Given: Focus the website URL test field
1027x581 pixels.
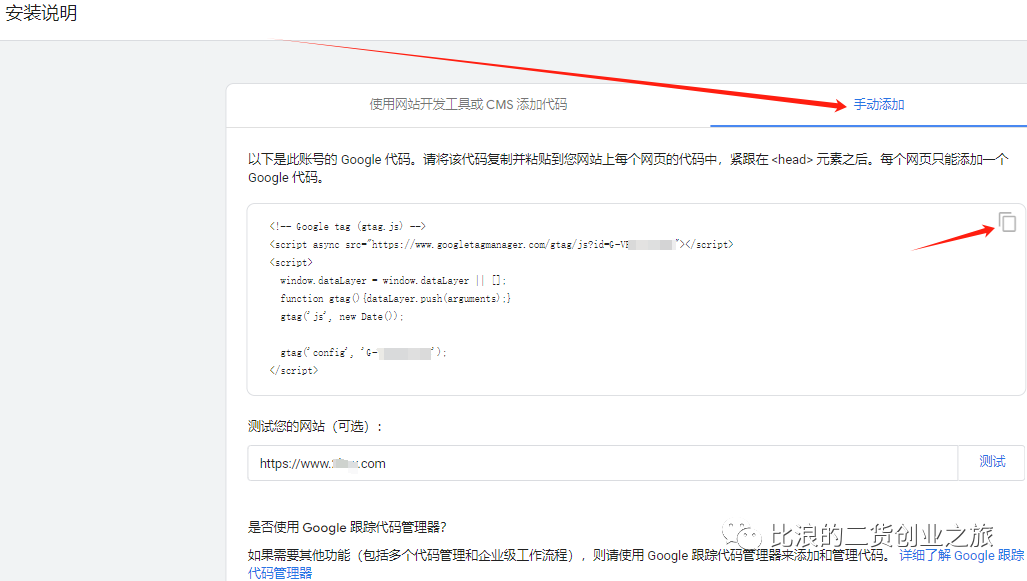Looking at the screenshot, I should point(603,463).
